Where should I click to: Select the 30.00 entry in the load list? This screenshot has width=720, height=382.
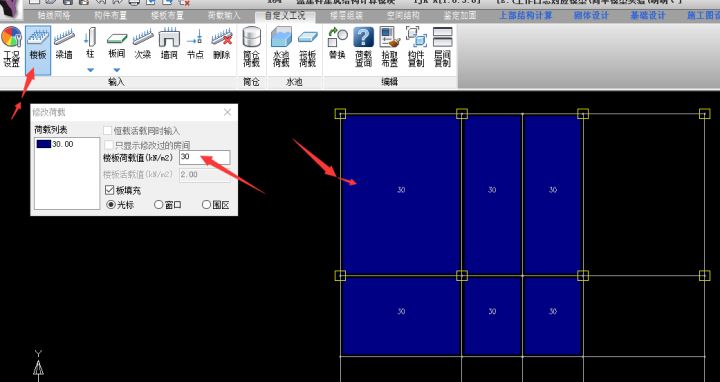click(62, 144)
